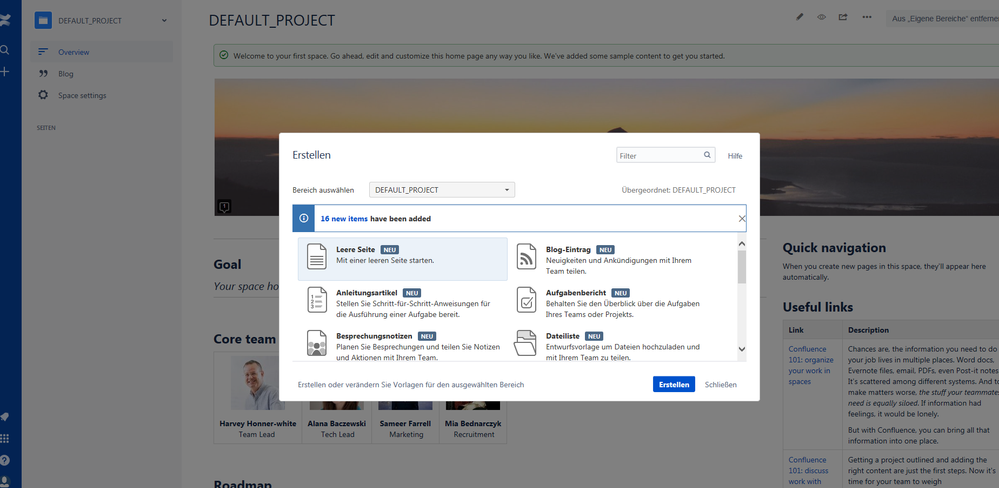Click the share icon in page header
Image resolution: width=999 pixels, height=488 pixels.
[x=843, y=17]
